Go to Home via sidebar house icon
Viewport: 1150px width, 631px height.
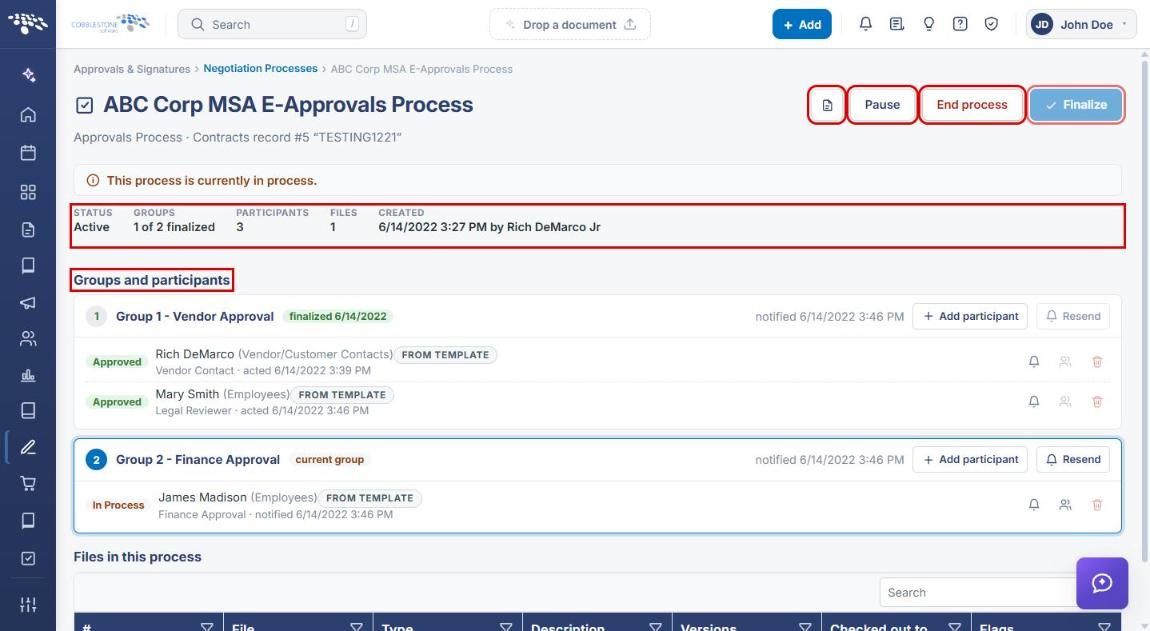(x=28, y=114)
